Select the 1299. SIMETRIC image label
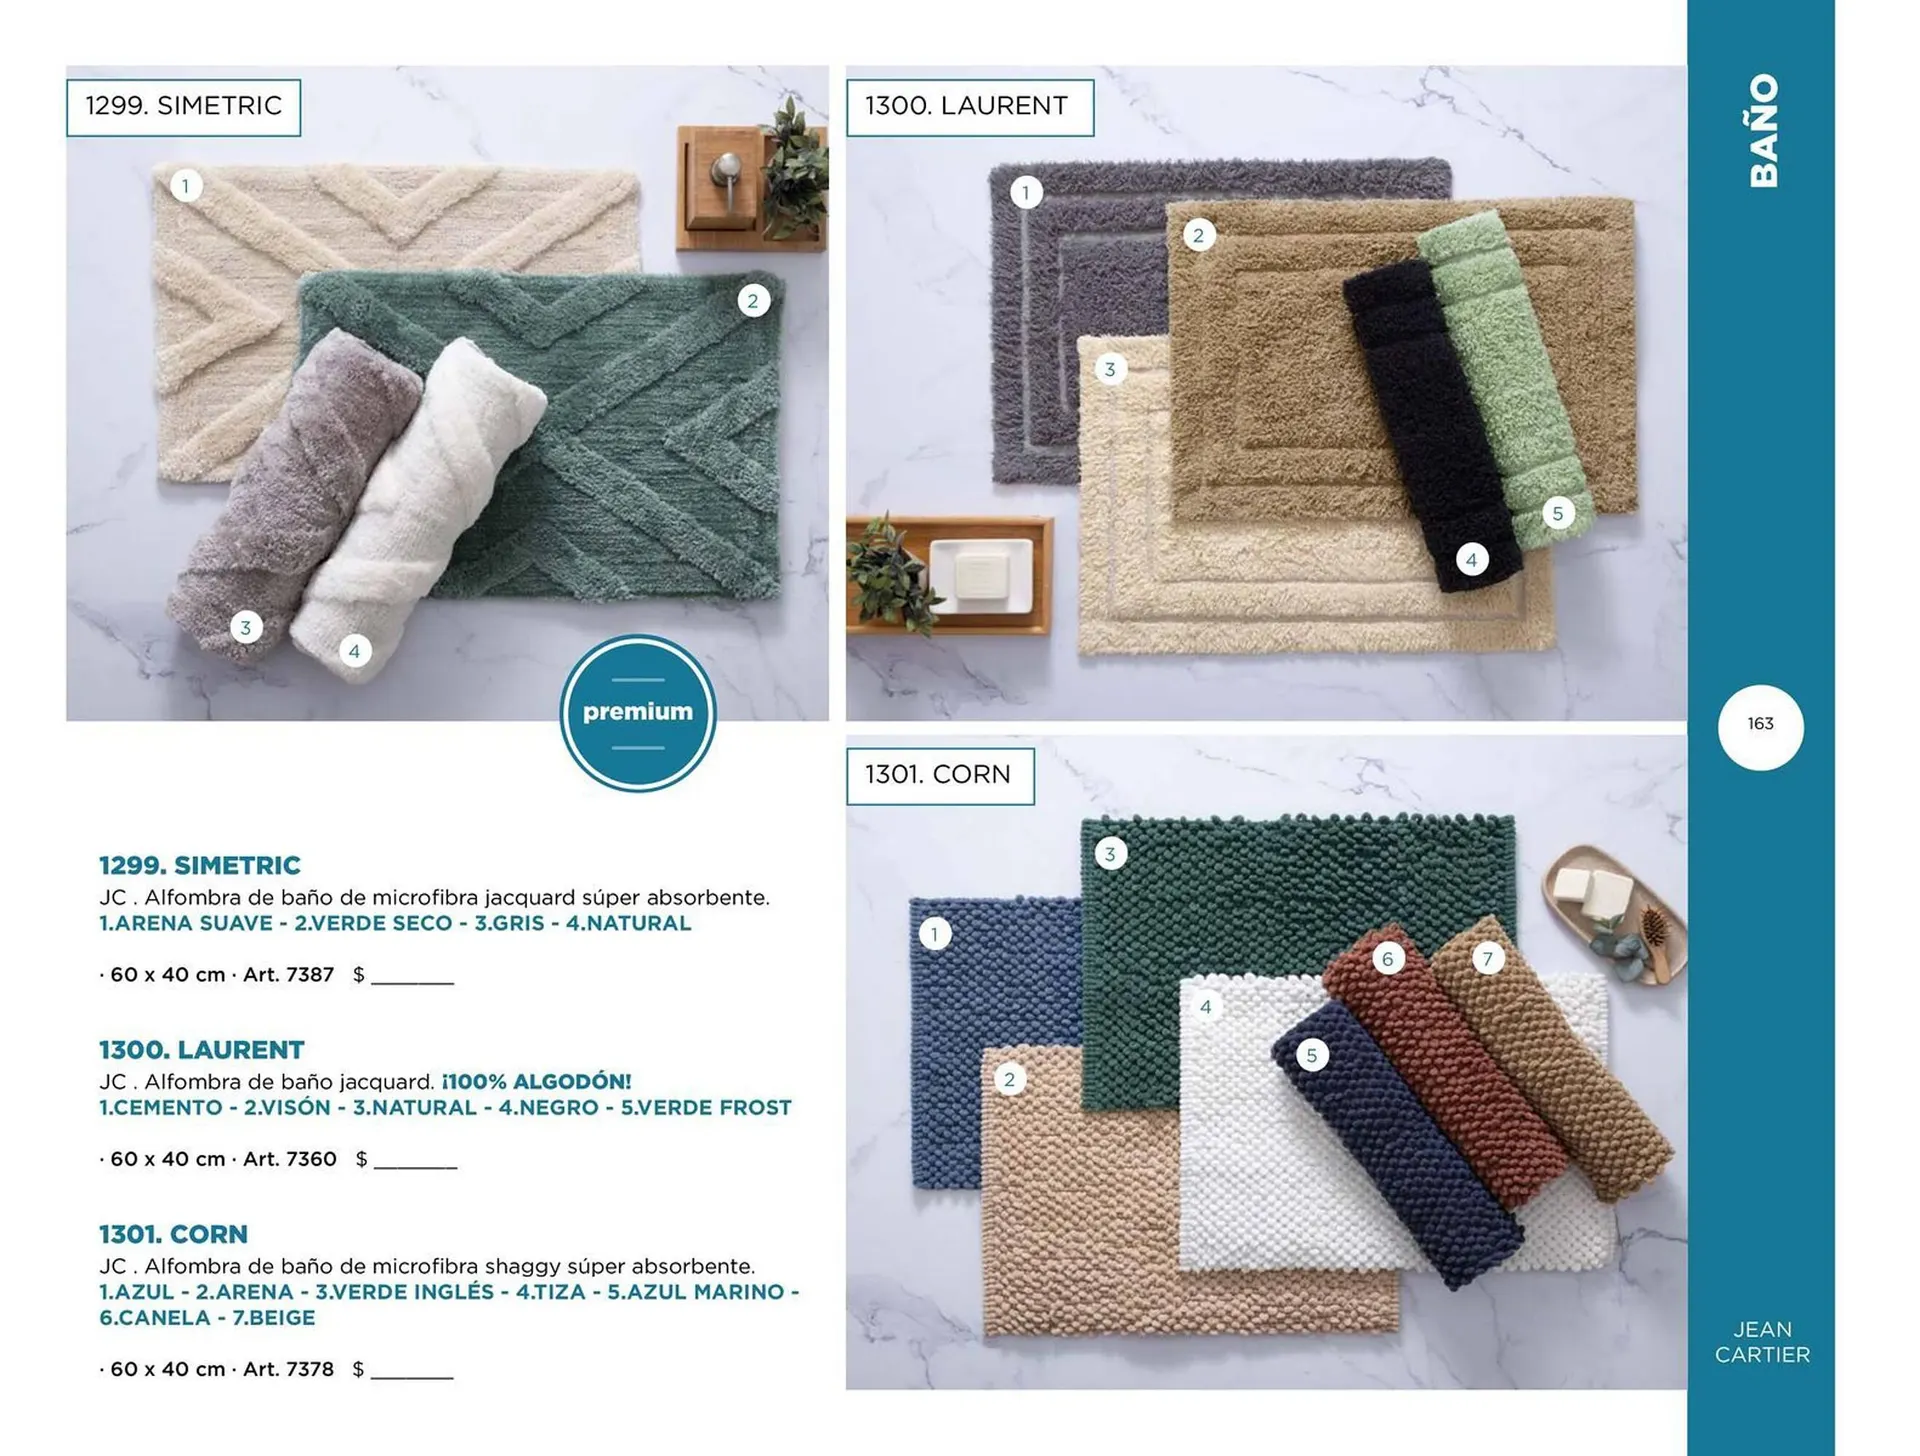The image size is (1920, 1456). [184, 107]
